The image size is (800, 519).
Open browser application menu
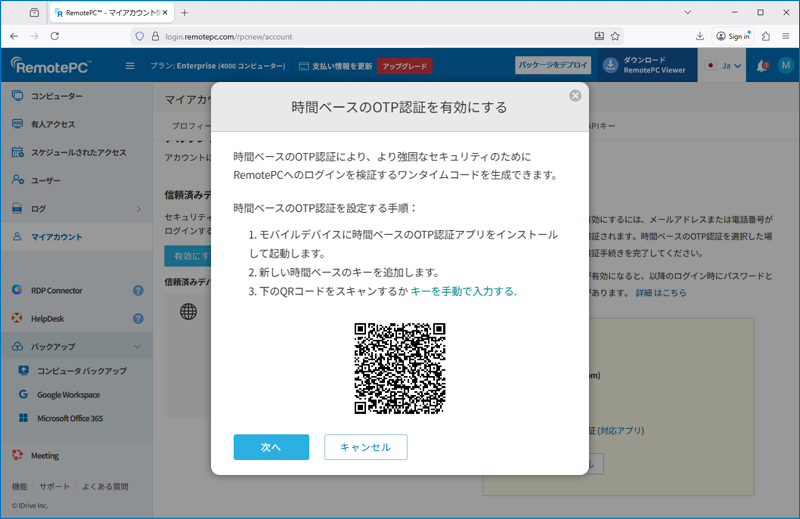tap(786, 36)
